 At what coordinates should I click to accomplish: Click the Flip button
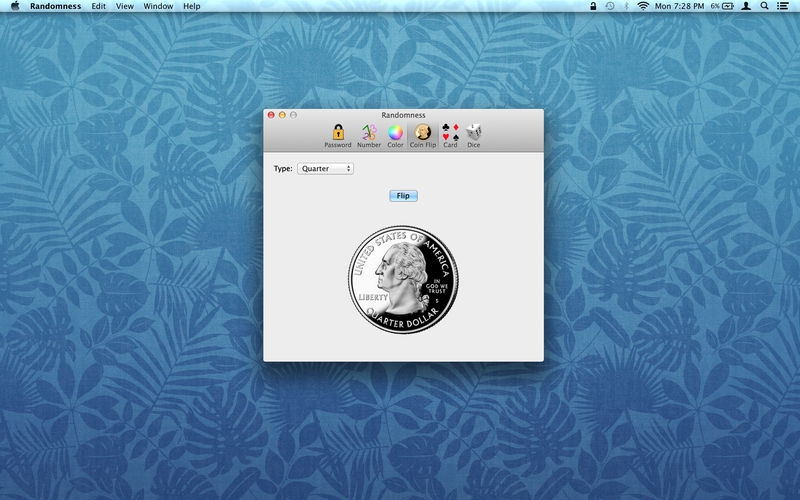coord(403,196)
